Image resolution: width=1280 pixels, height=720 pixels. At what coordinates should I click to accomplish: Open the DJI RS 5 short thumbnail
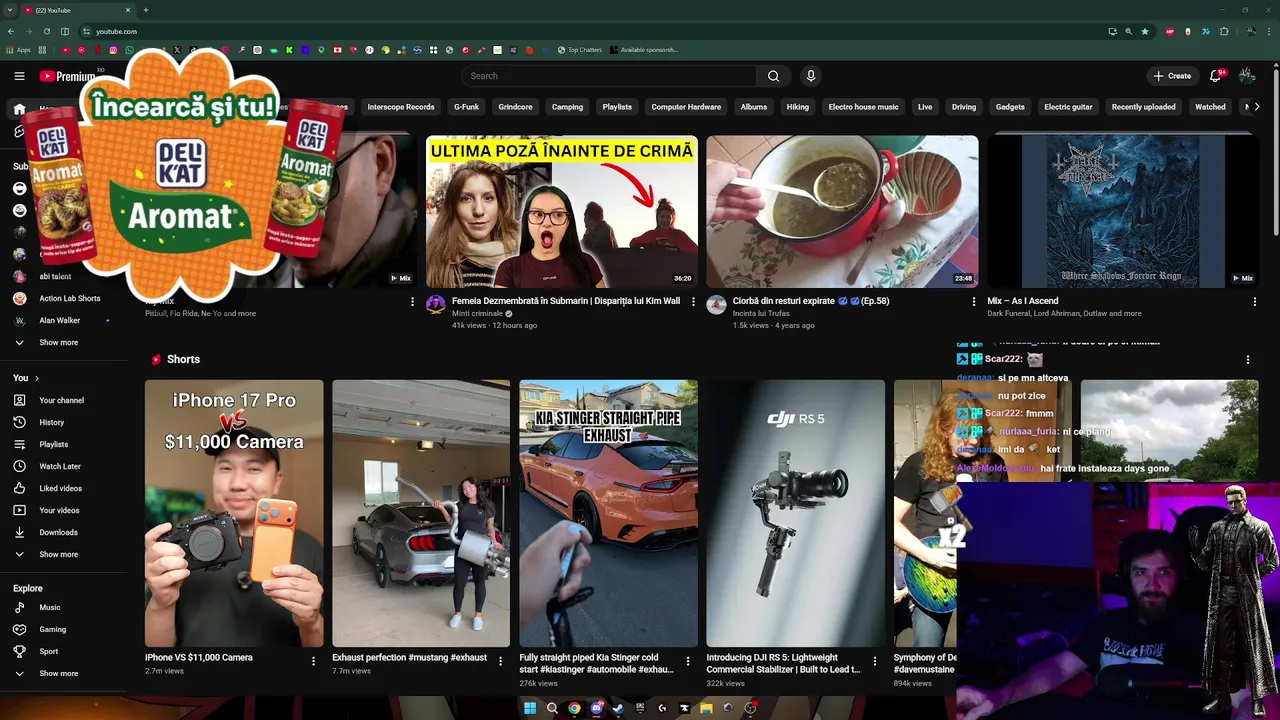coord(796,513)
